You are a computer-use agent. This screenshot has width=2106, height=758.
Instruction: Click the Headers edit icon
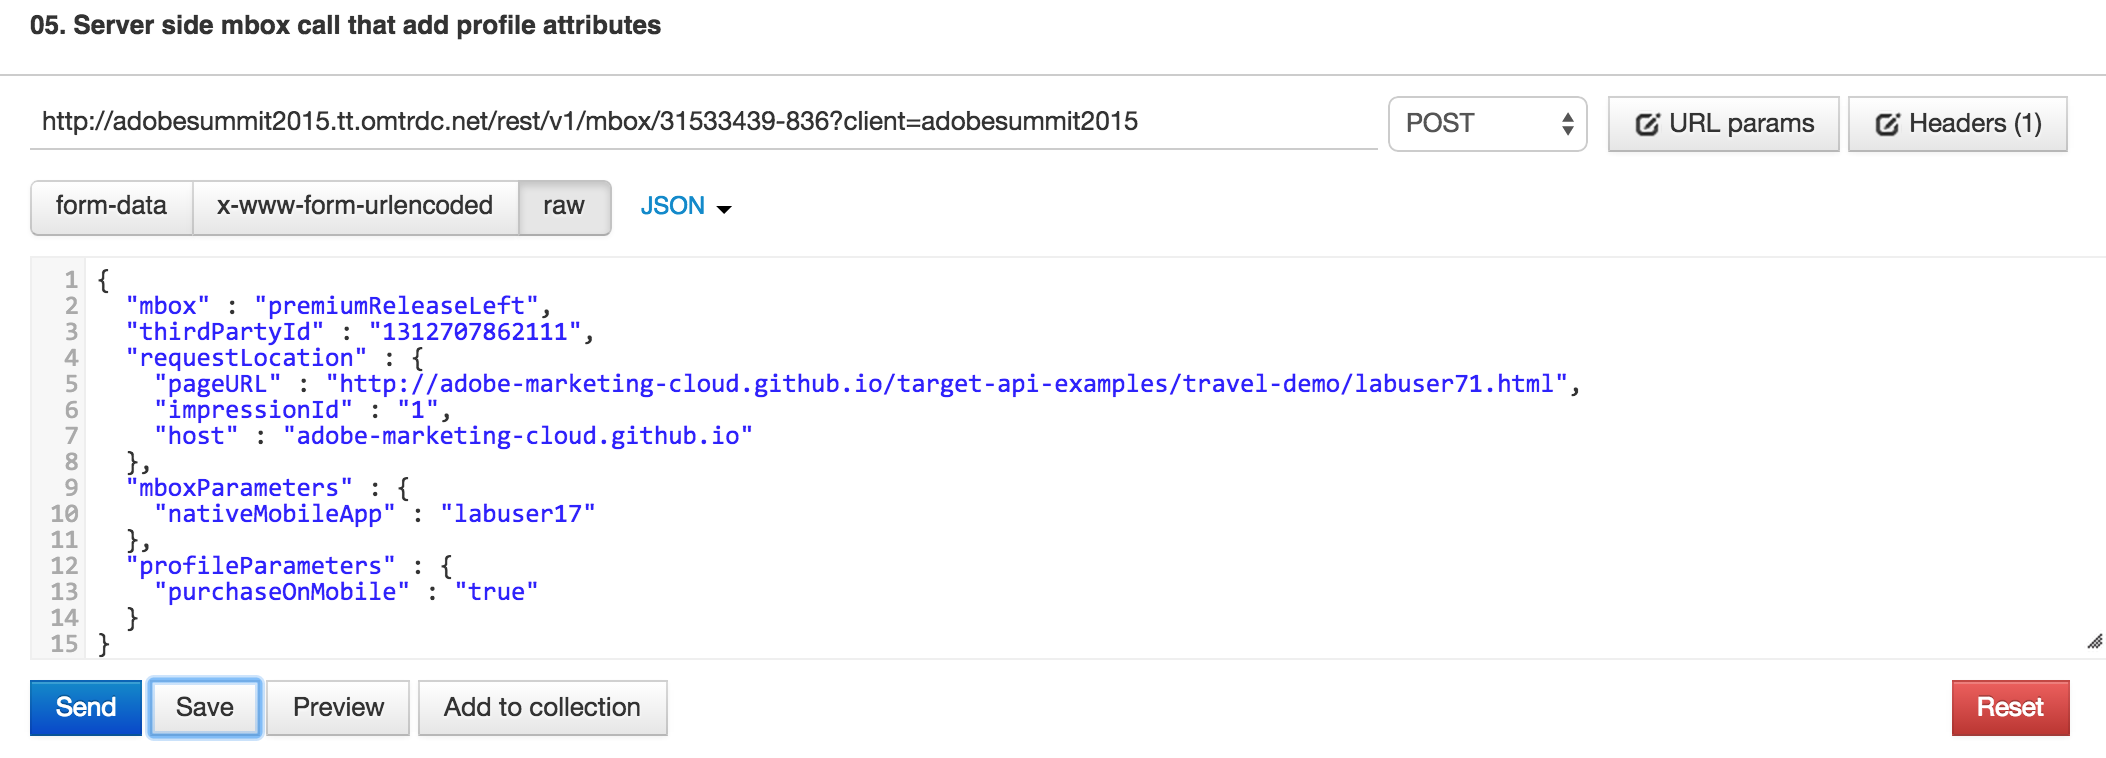(x=1887, y=124)
